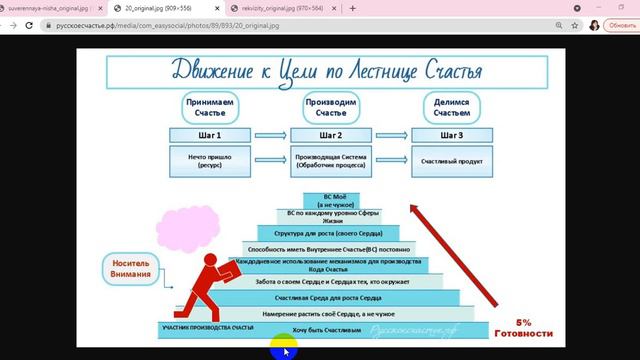
Task: Click the 'Шаг 2' box
Action: tap(331, 135)
